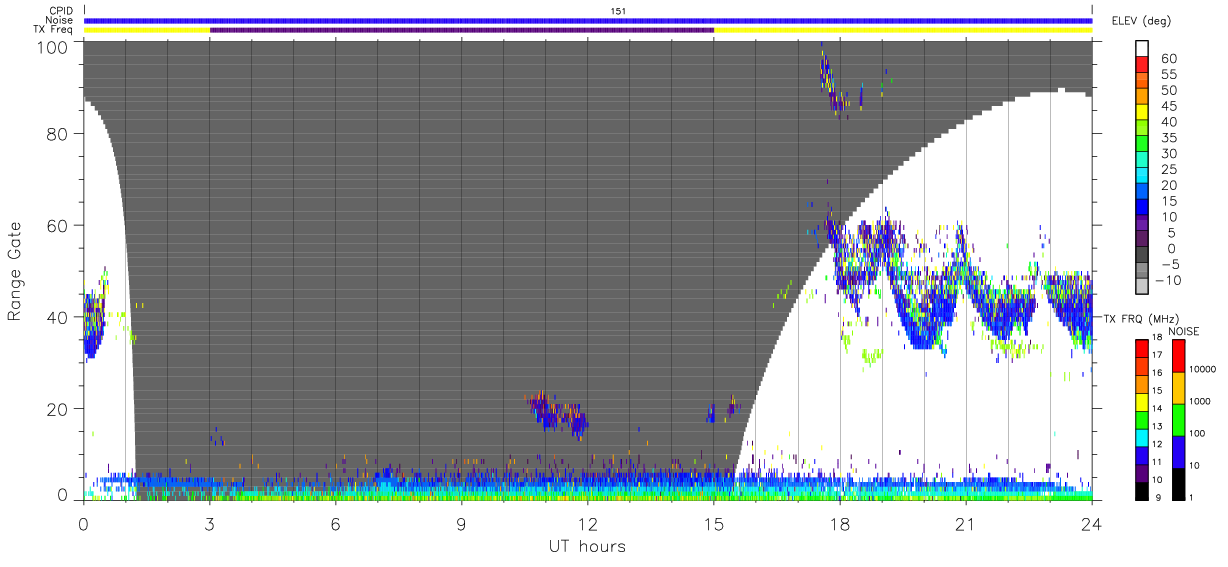Click the Range Gate axis title
Screen dimensions: 1228x567
coord(16,272)
